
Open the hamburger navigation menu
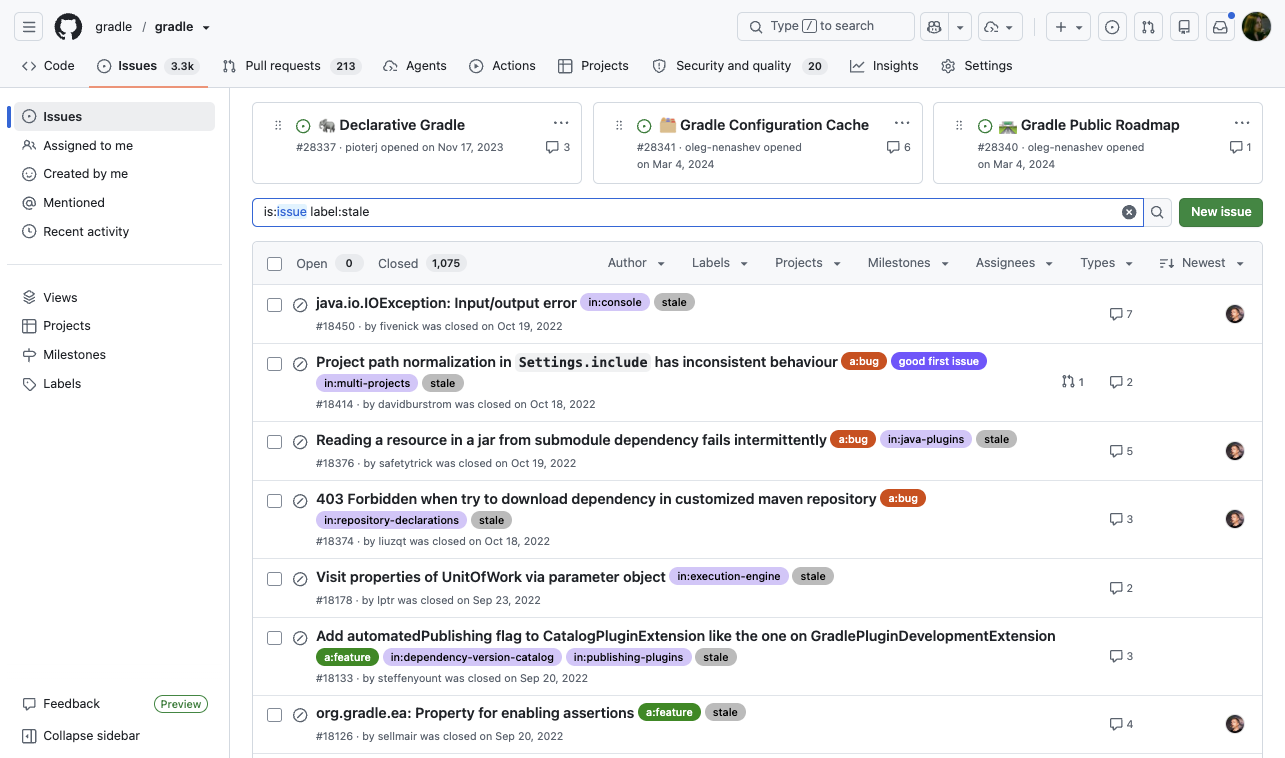pos(28,27)
